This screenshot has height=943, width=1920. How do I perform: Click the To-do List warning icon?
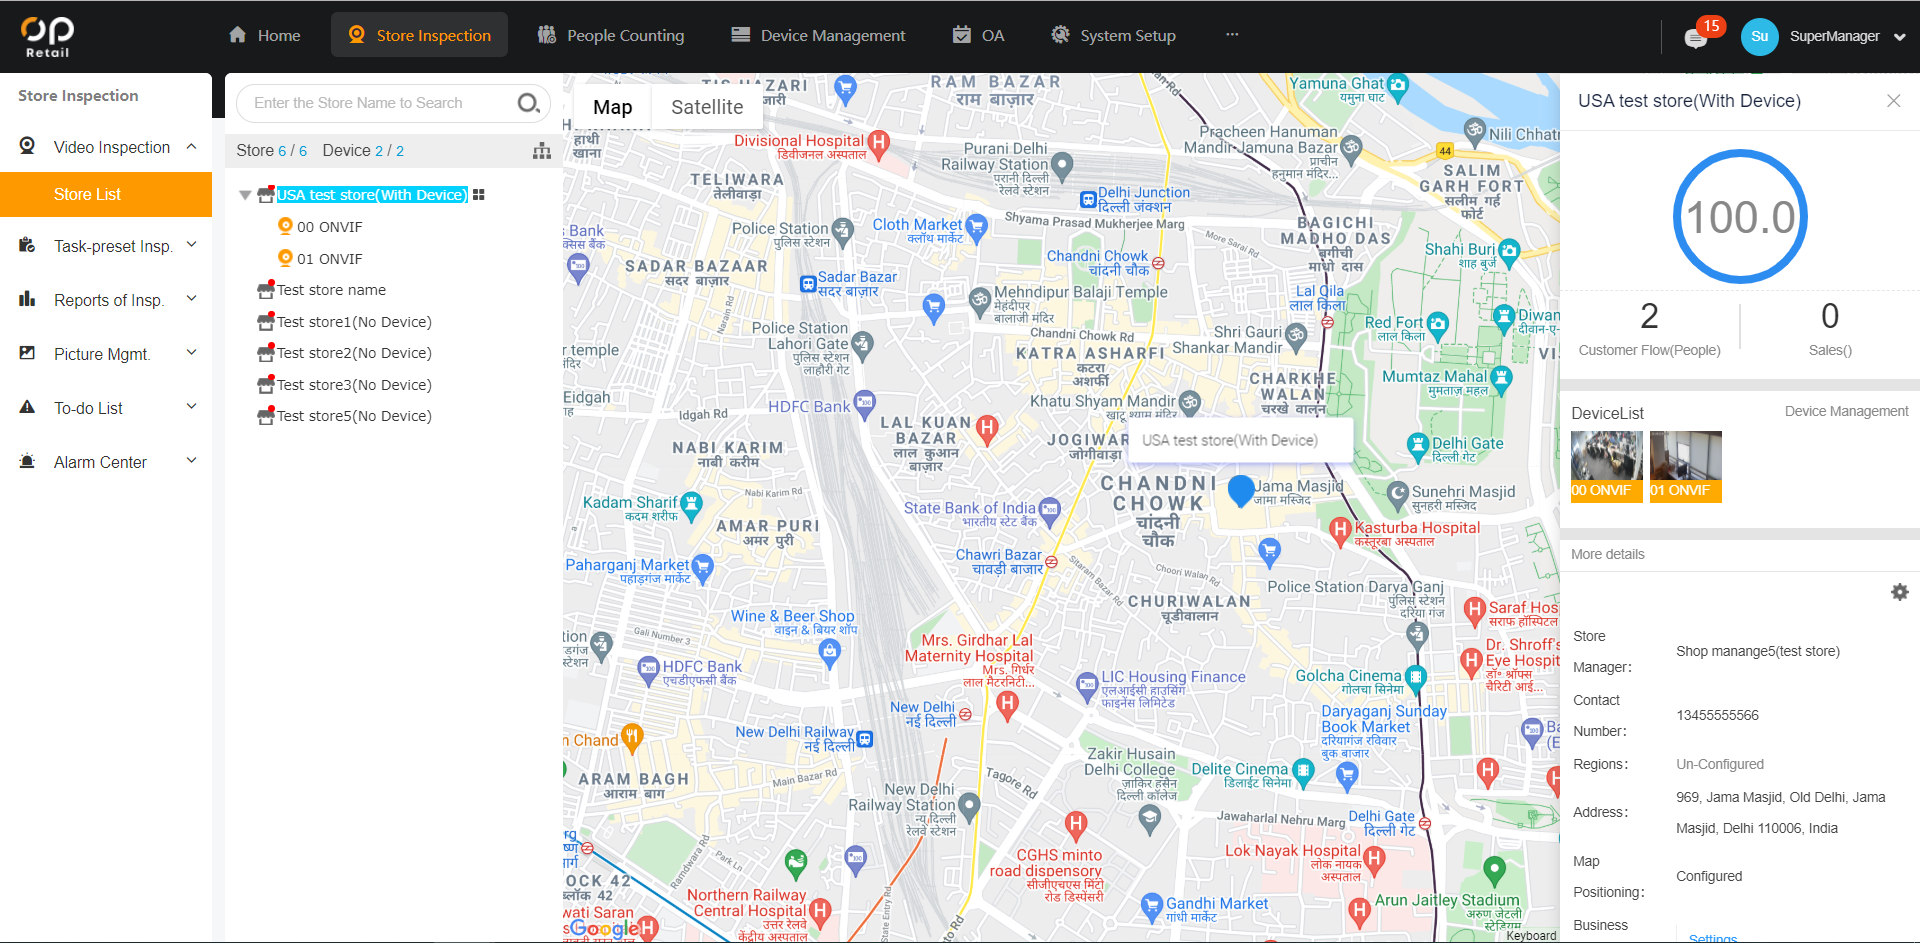pyautogui.click(x=28, y=407)
